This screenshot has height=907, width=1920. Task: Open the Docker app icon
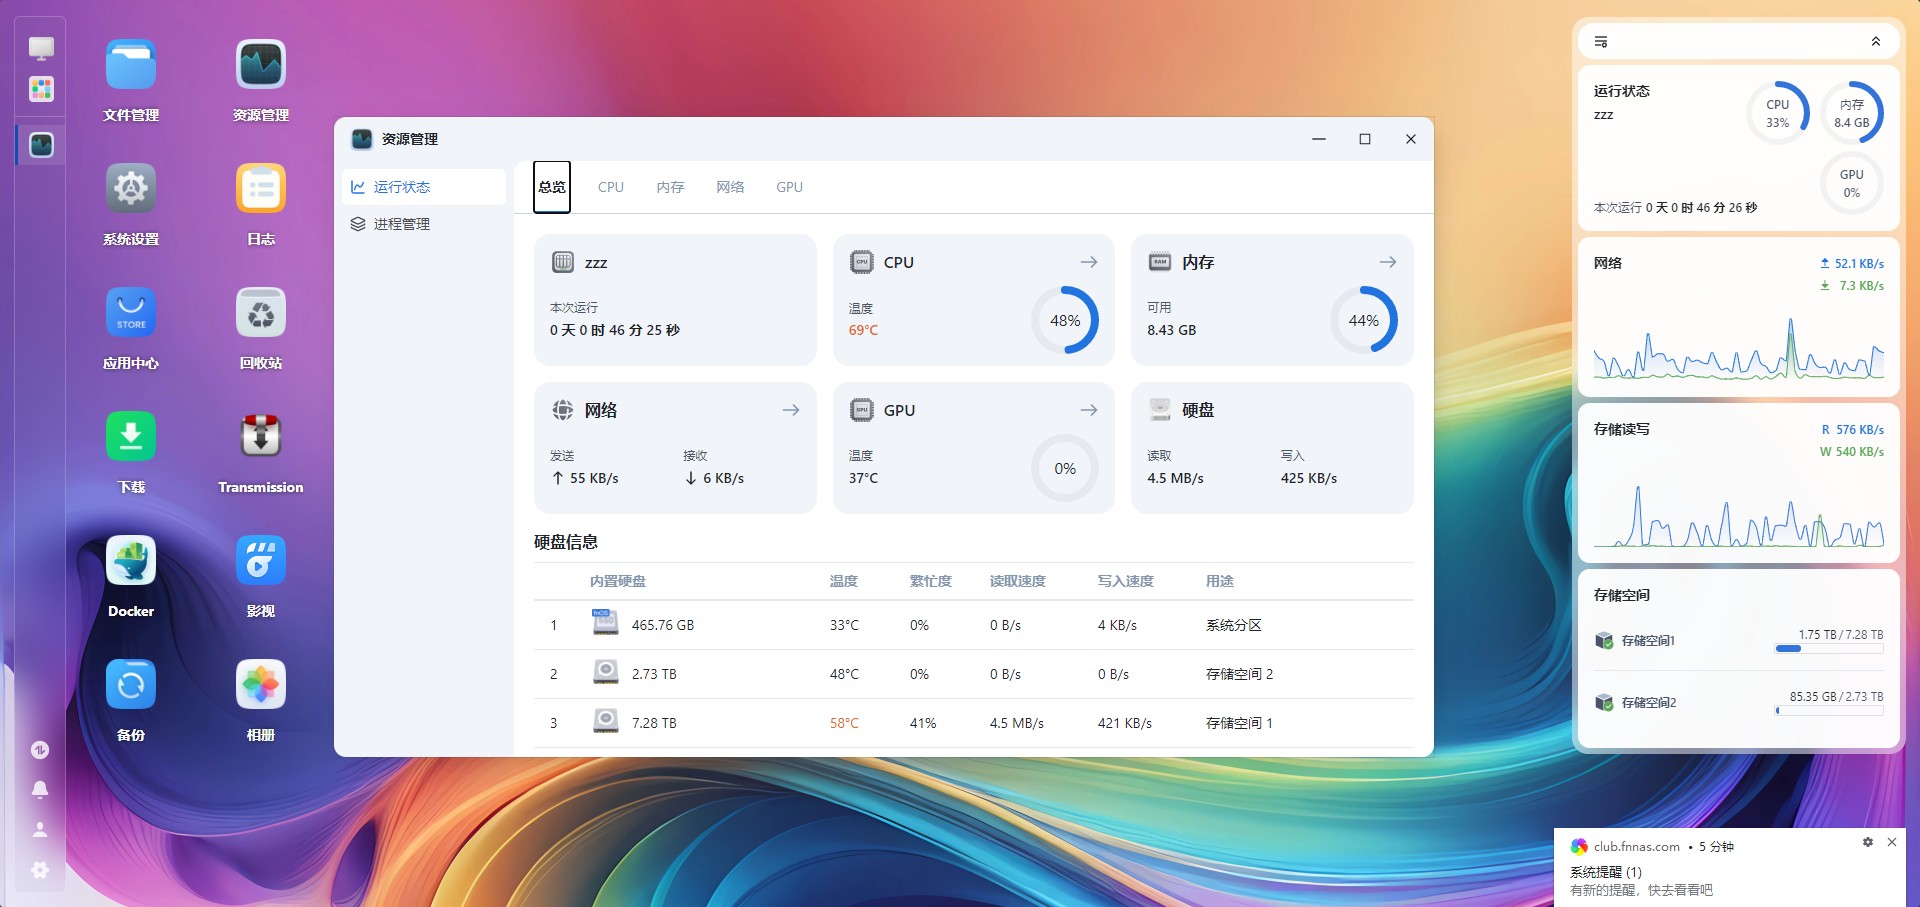point(131,561)
